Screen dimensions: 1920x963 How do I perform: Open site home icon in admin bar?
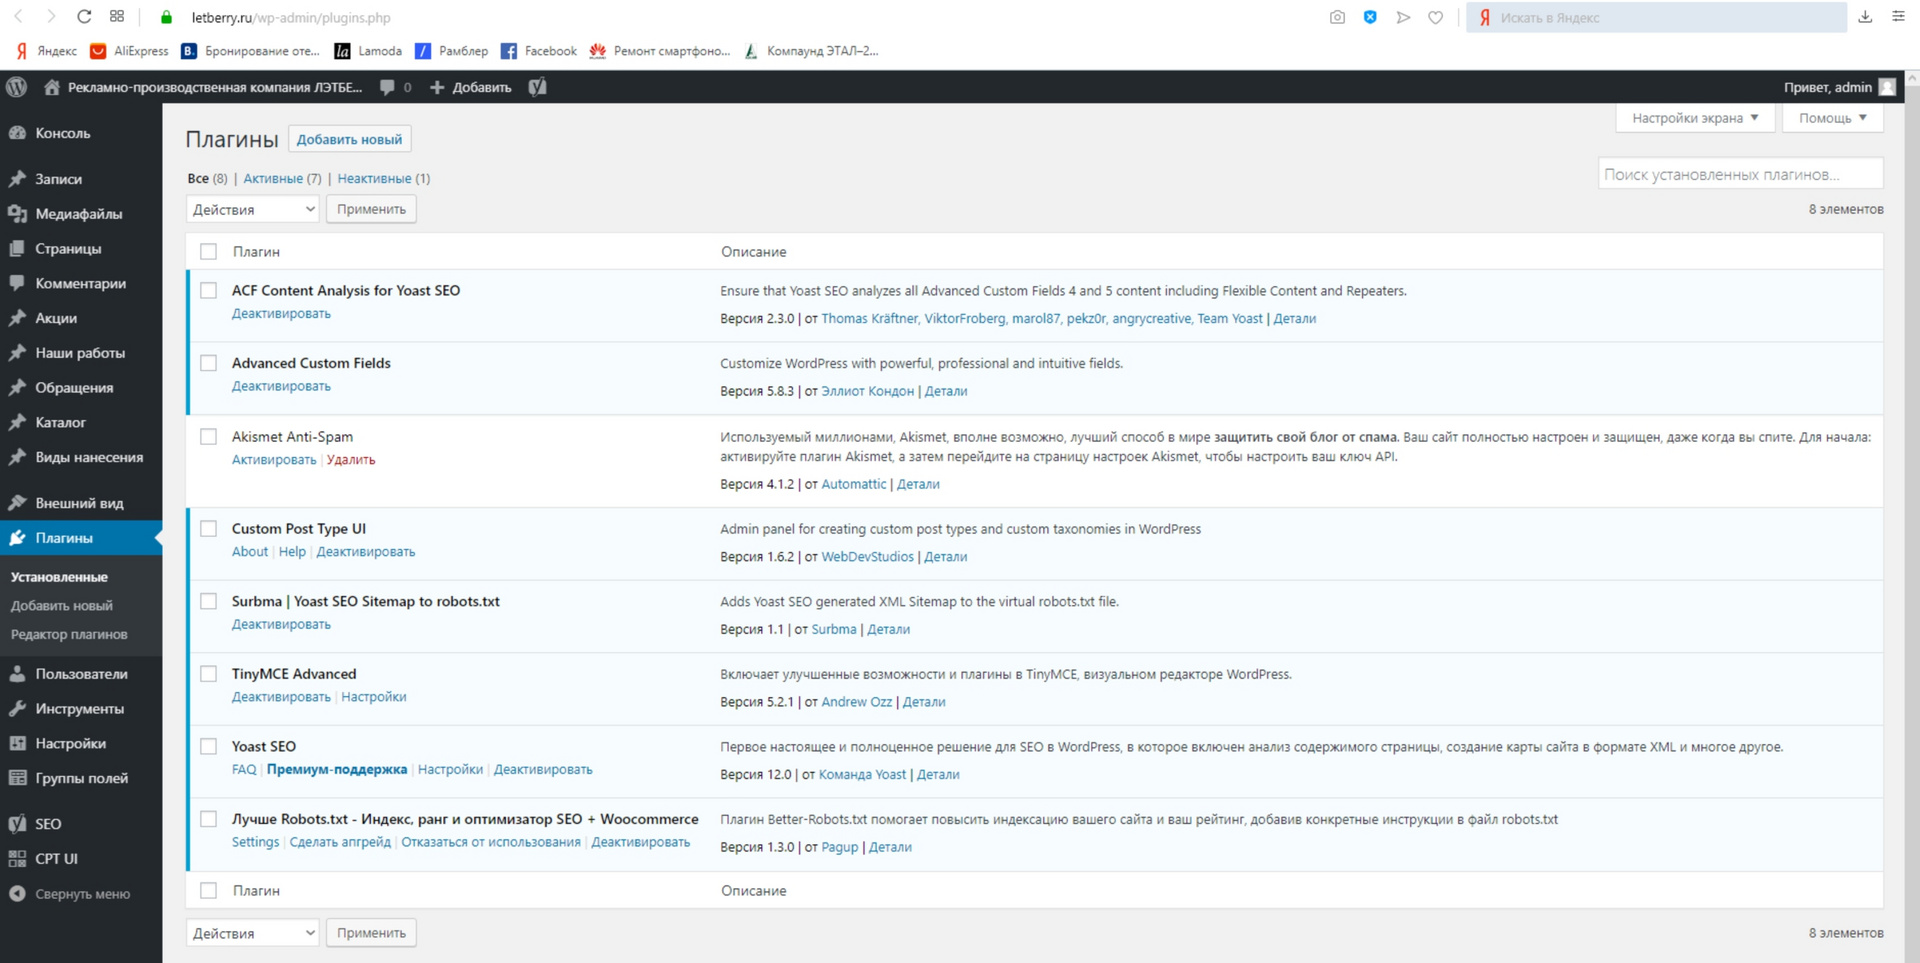coord(52,87)
